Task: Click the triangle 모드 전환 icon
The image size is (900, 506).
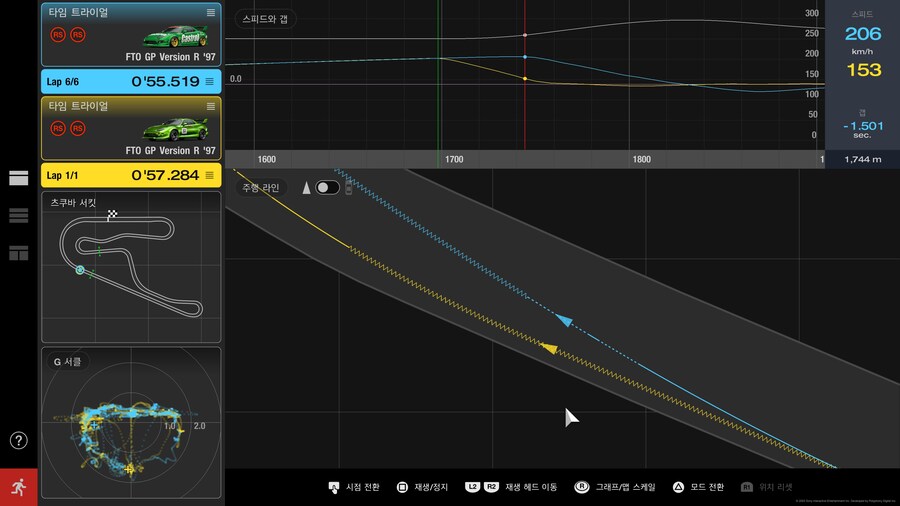Action: (679, 487)
